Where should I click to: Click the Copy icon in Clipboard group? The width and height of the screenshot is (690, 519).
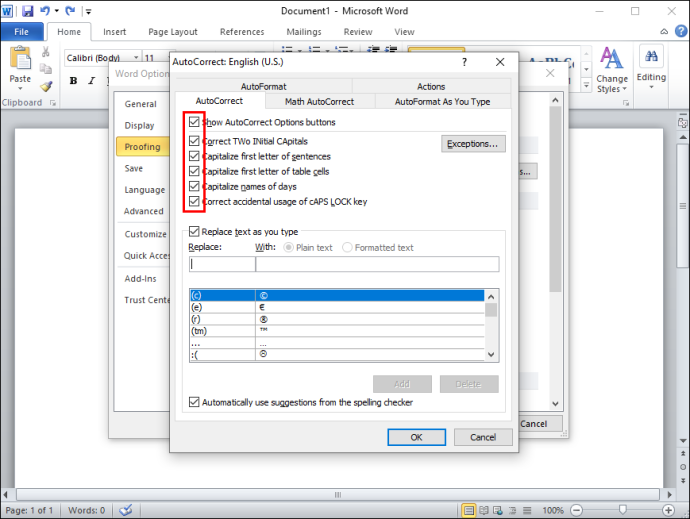pyautogui.click(x=46, y=69)
